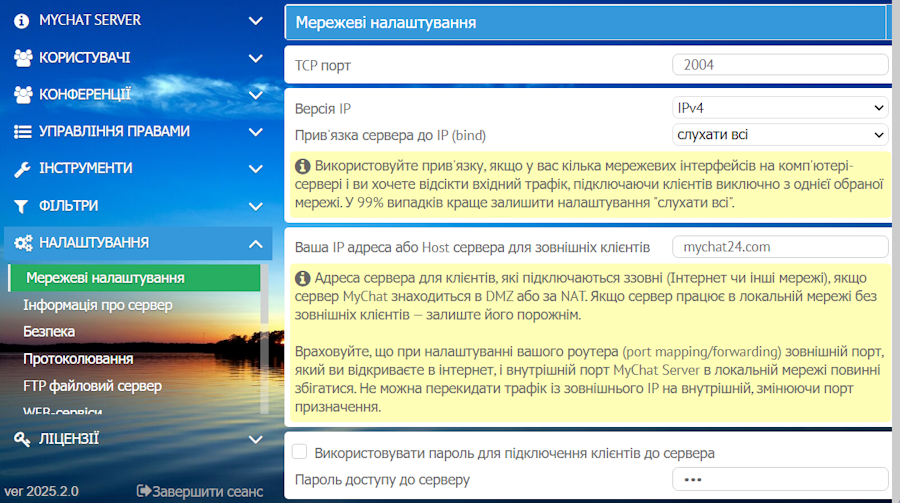Select Безпека in the settings submenu
Image resolution: width=900 pixels, height=503 pixels.
click(49, 331)
